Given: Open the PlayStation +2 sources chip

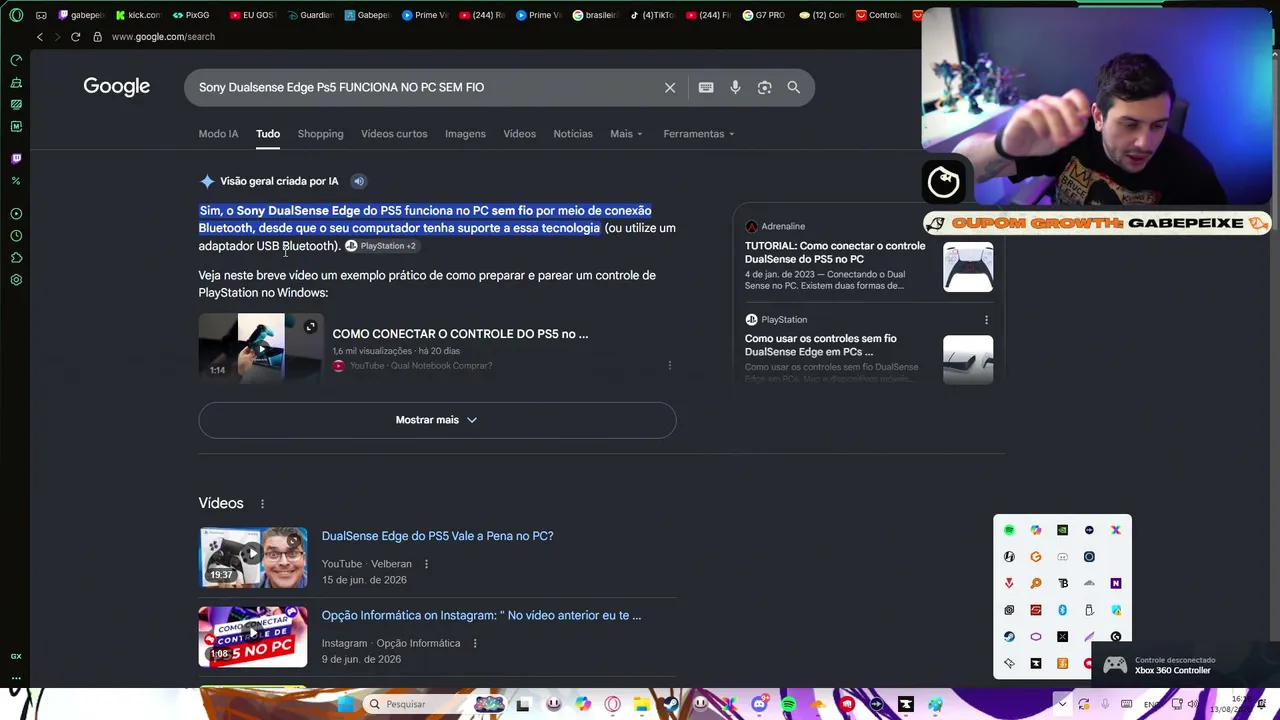Looking at the screenshot, I should coord(381,246).
